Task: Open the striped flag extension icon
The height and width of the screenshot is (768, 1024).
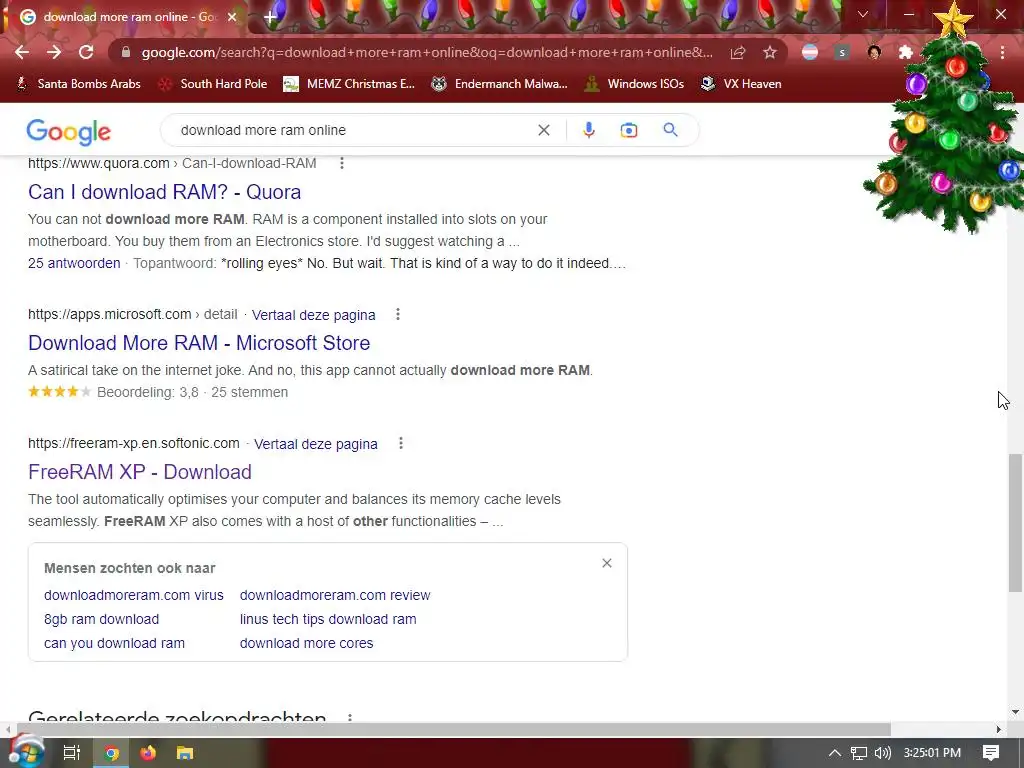Action: pos(810,52)
